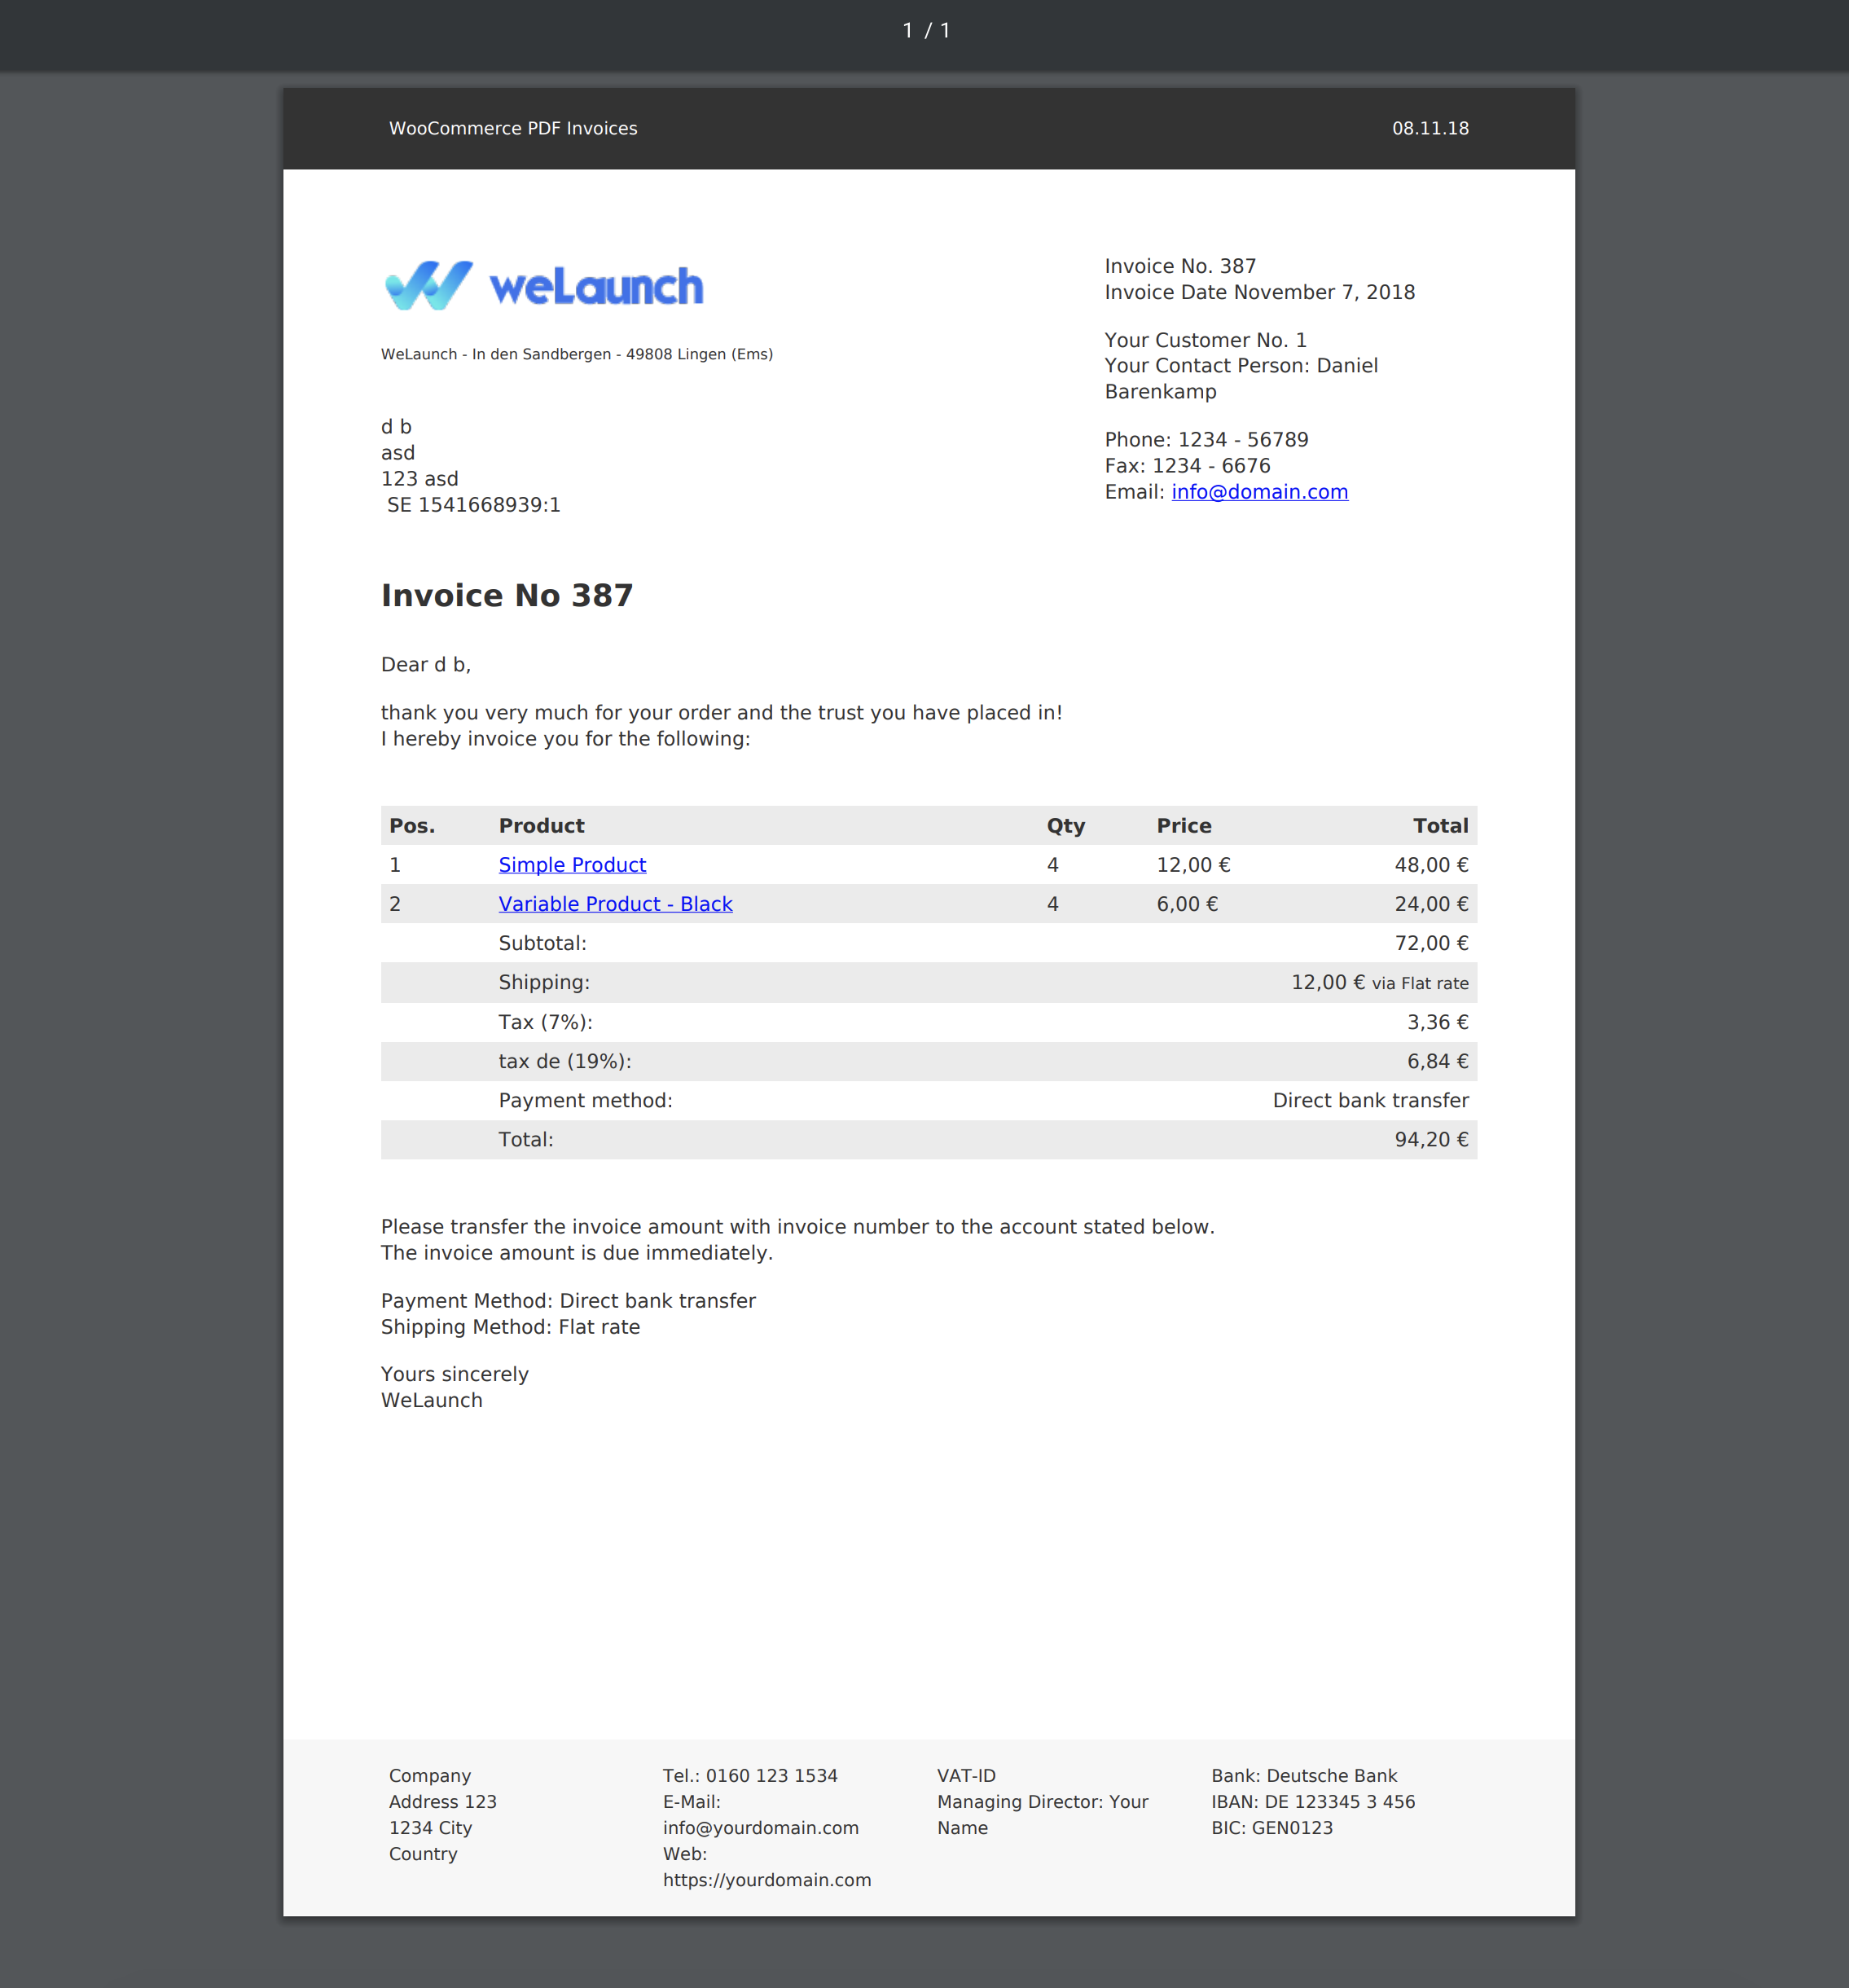Image resolution: width=1849 pixels, height=1988 pixels.
Task: Open the Variable Product - Black link
Action: (x=616, y=904)
